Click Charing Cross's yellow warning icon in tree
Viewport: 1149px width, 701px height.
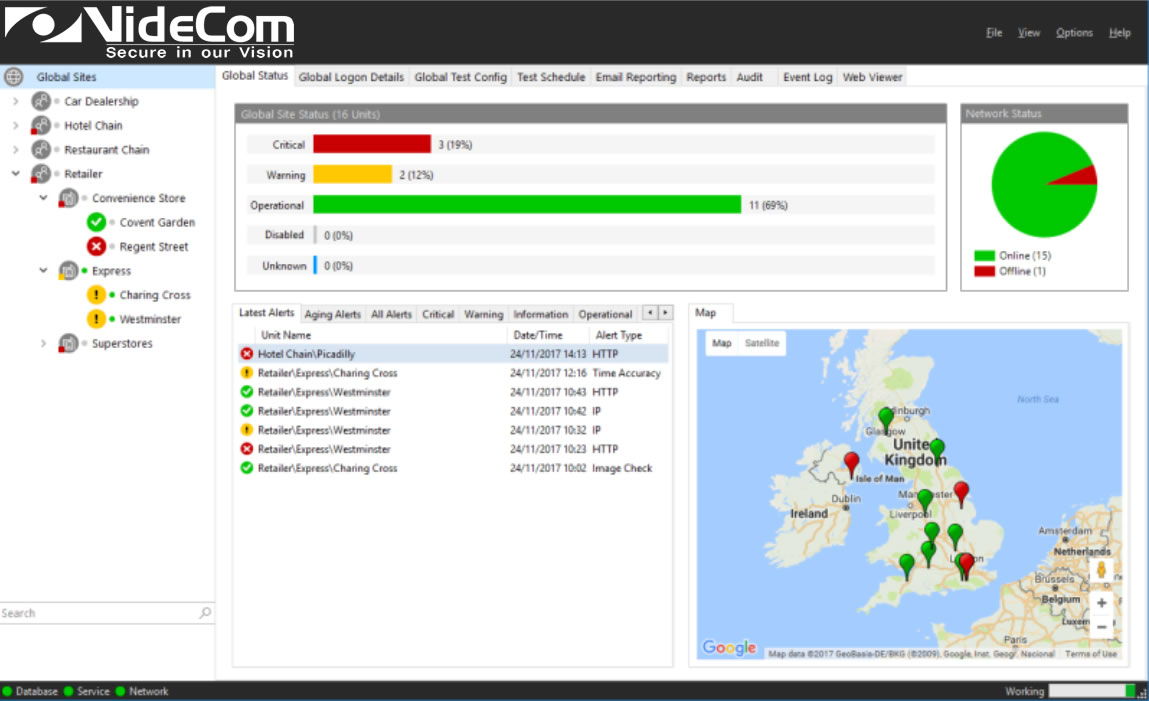coord(96,294)
